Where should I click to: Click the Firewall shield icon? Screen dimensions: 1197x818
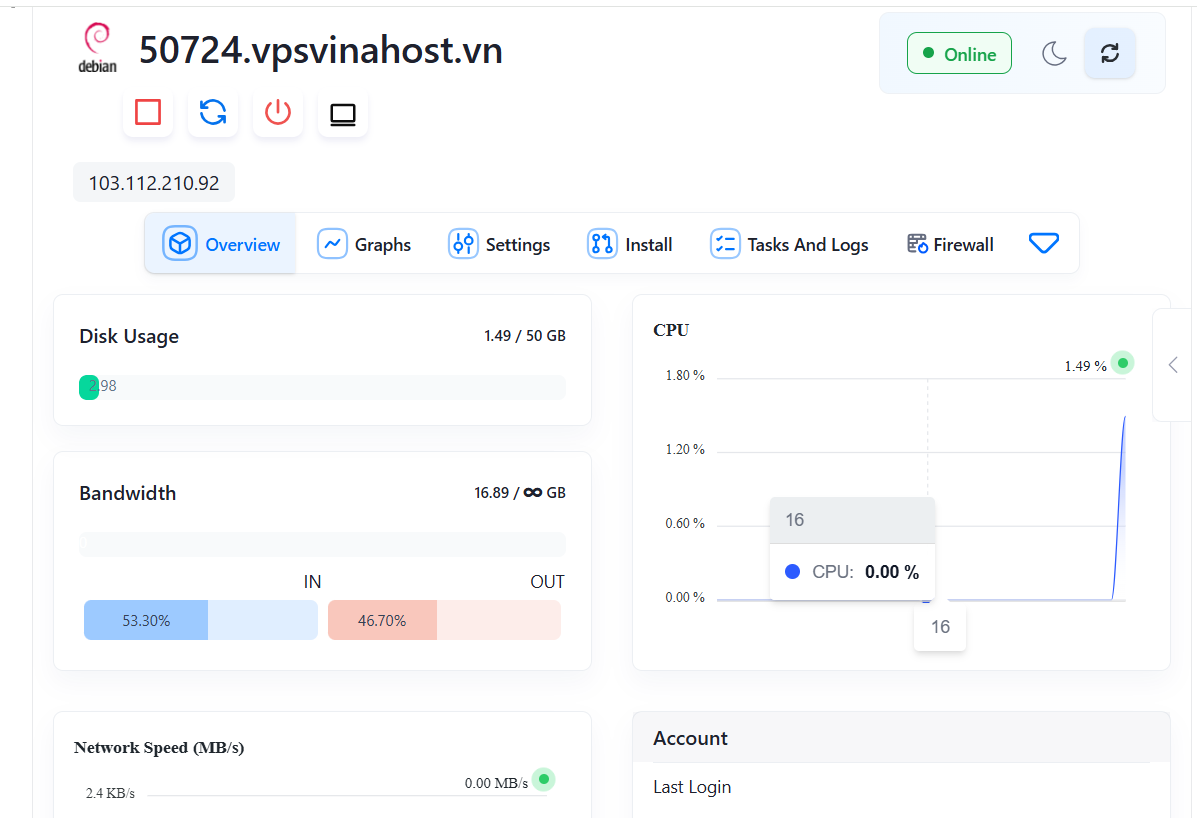[915, 243]
